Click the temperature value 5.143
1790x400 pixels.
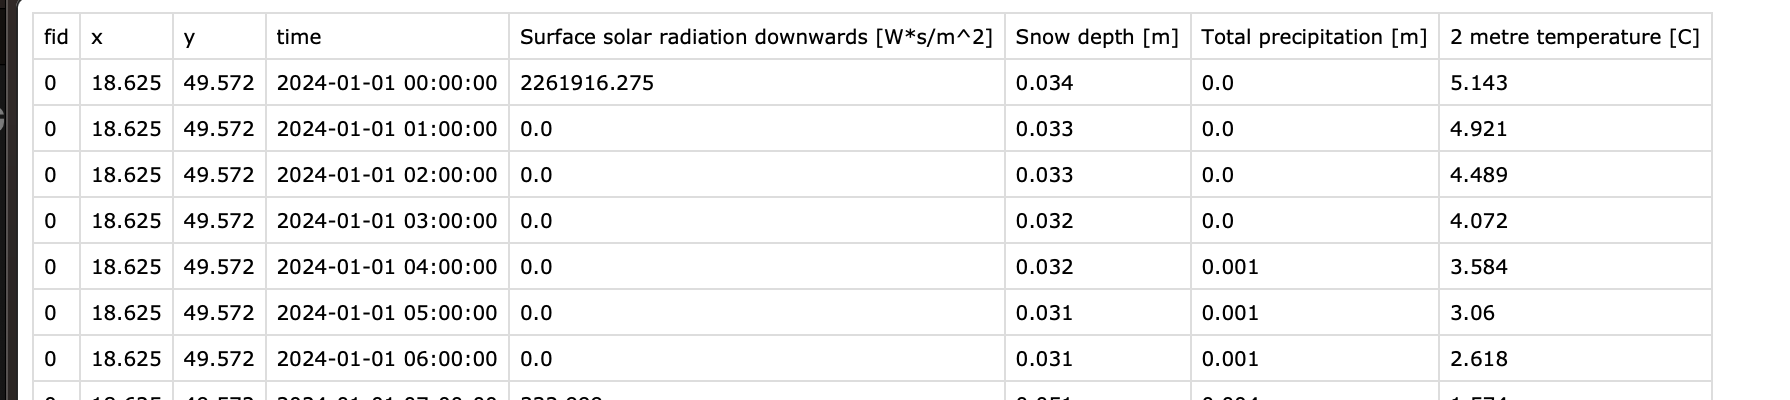pyautogui.click(x=1478, y=83)
